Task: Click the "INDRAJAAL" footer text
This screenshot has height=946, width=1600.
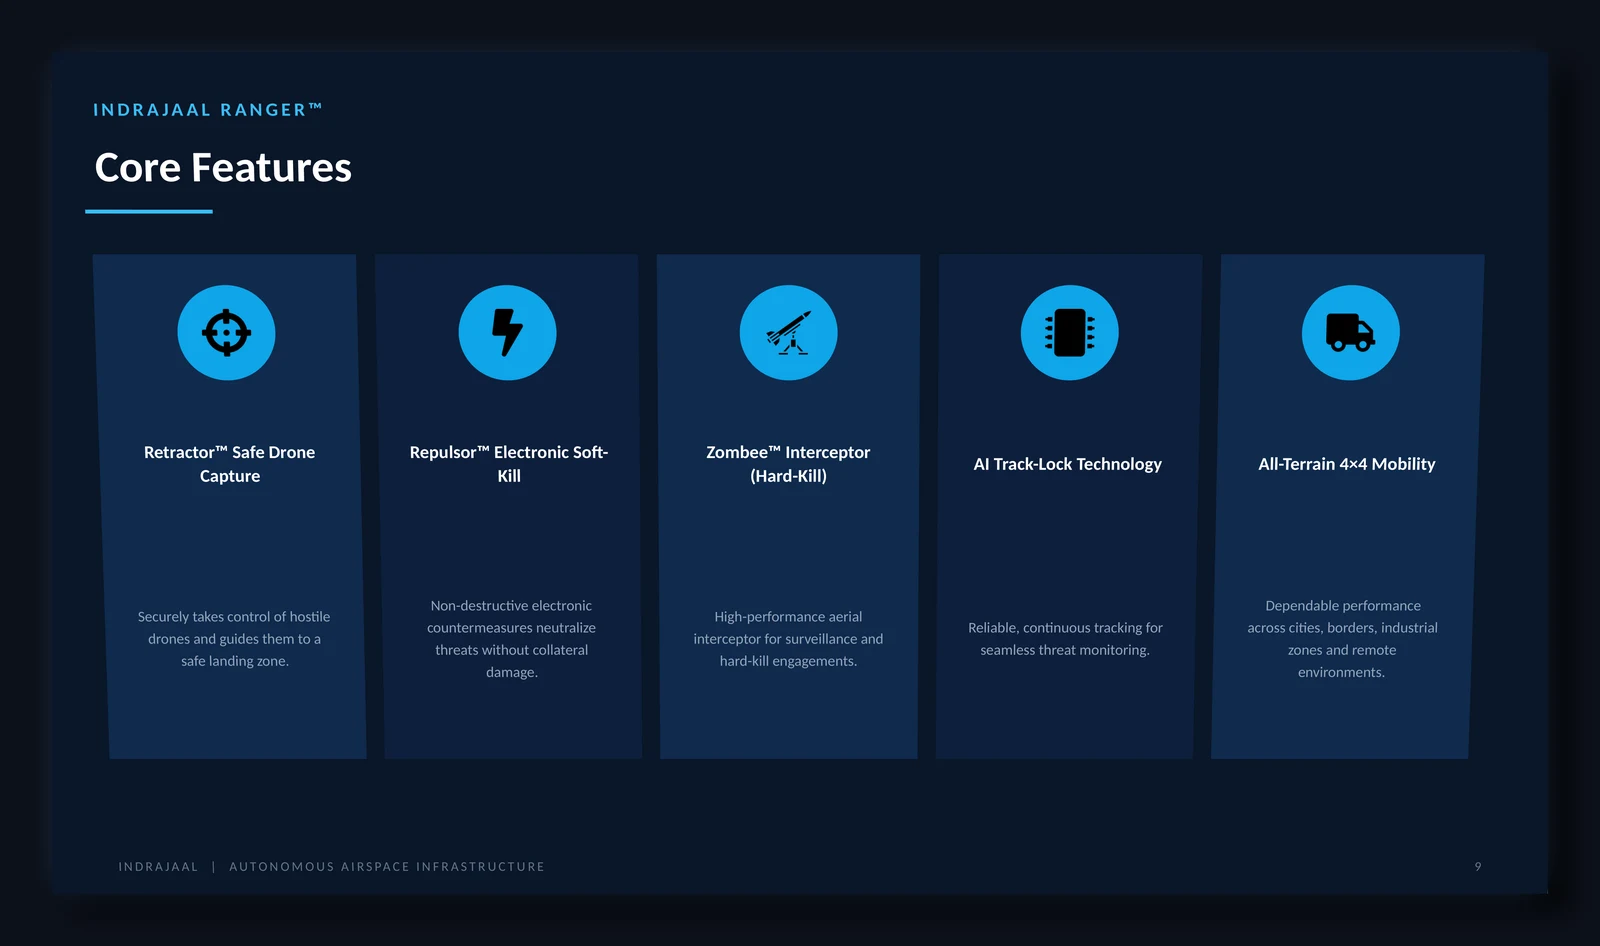Action: 158,867
